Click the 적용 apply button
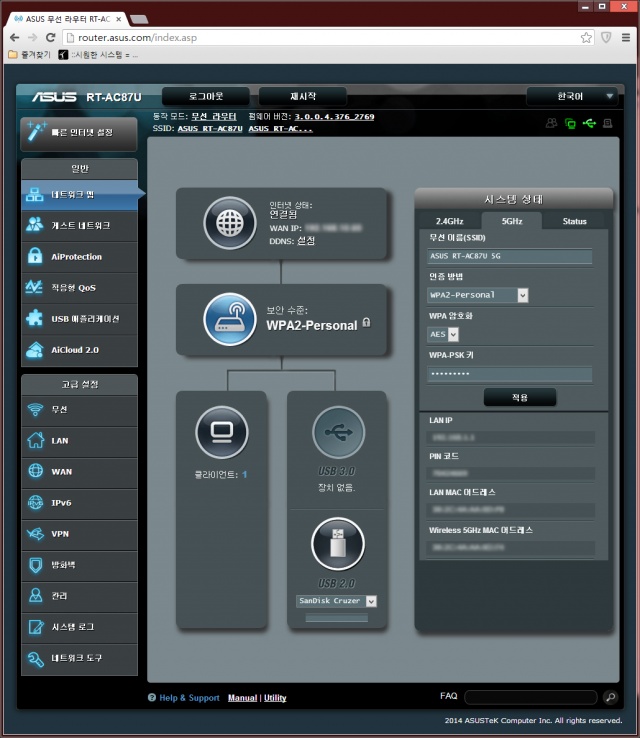The image size is (640, 738). click(x=520, y=398)
